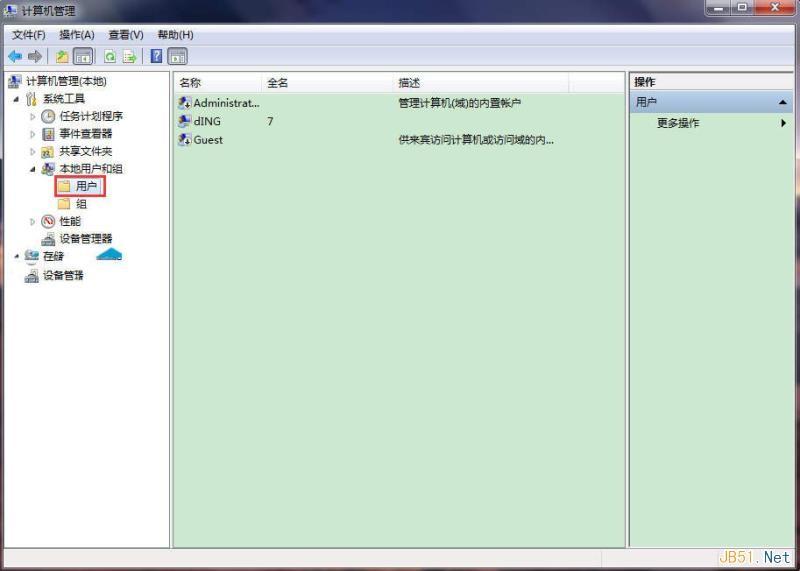Expand the 性能 tree node
Viewport: 800px width, 571px height.
(x=33, y=221)
